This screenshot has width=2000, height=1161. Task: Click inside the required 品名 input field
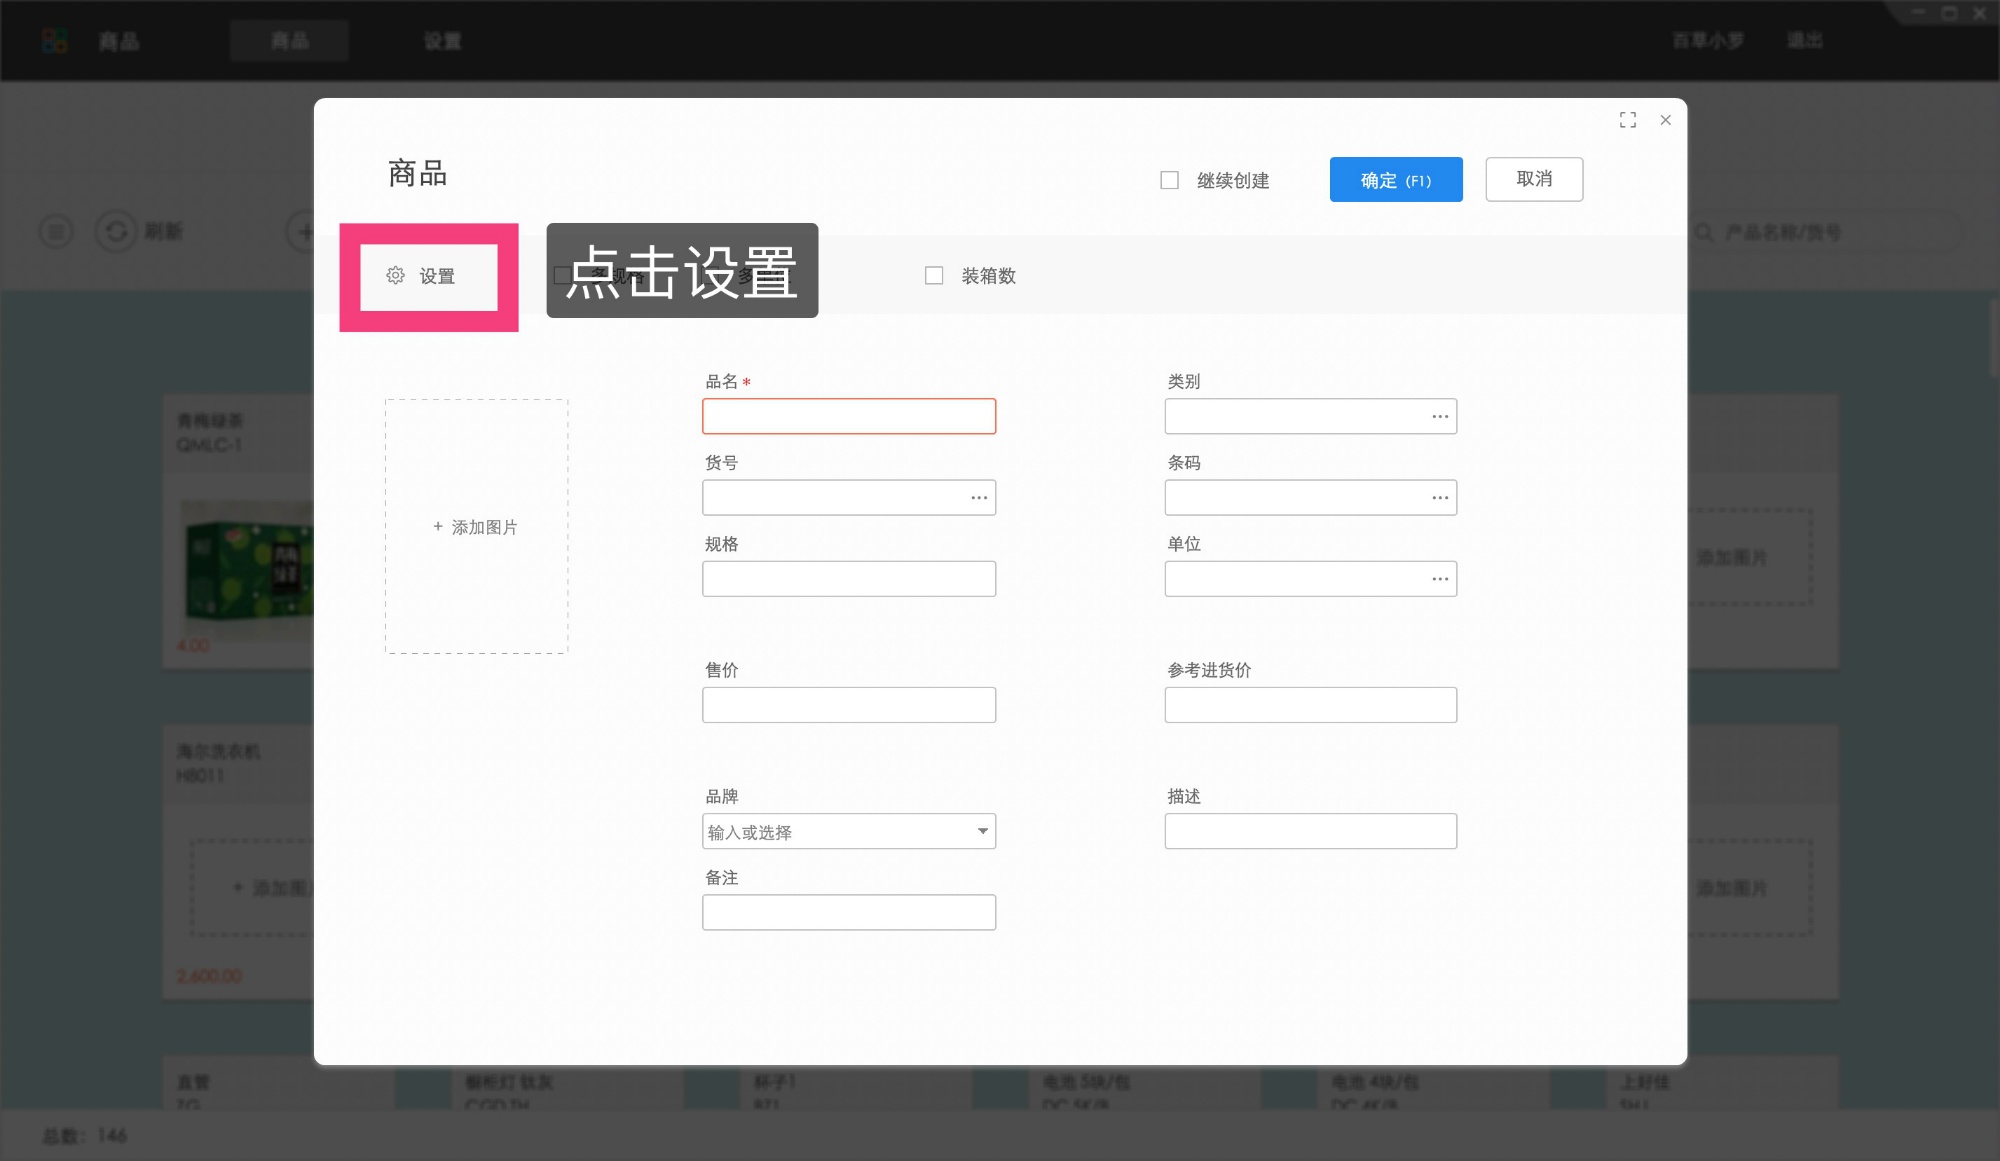coord(848,416)
